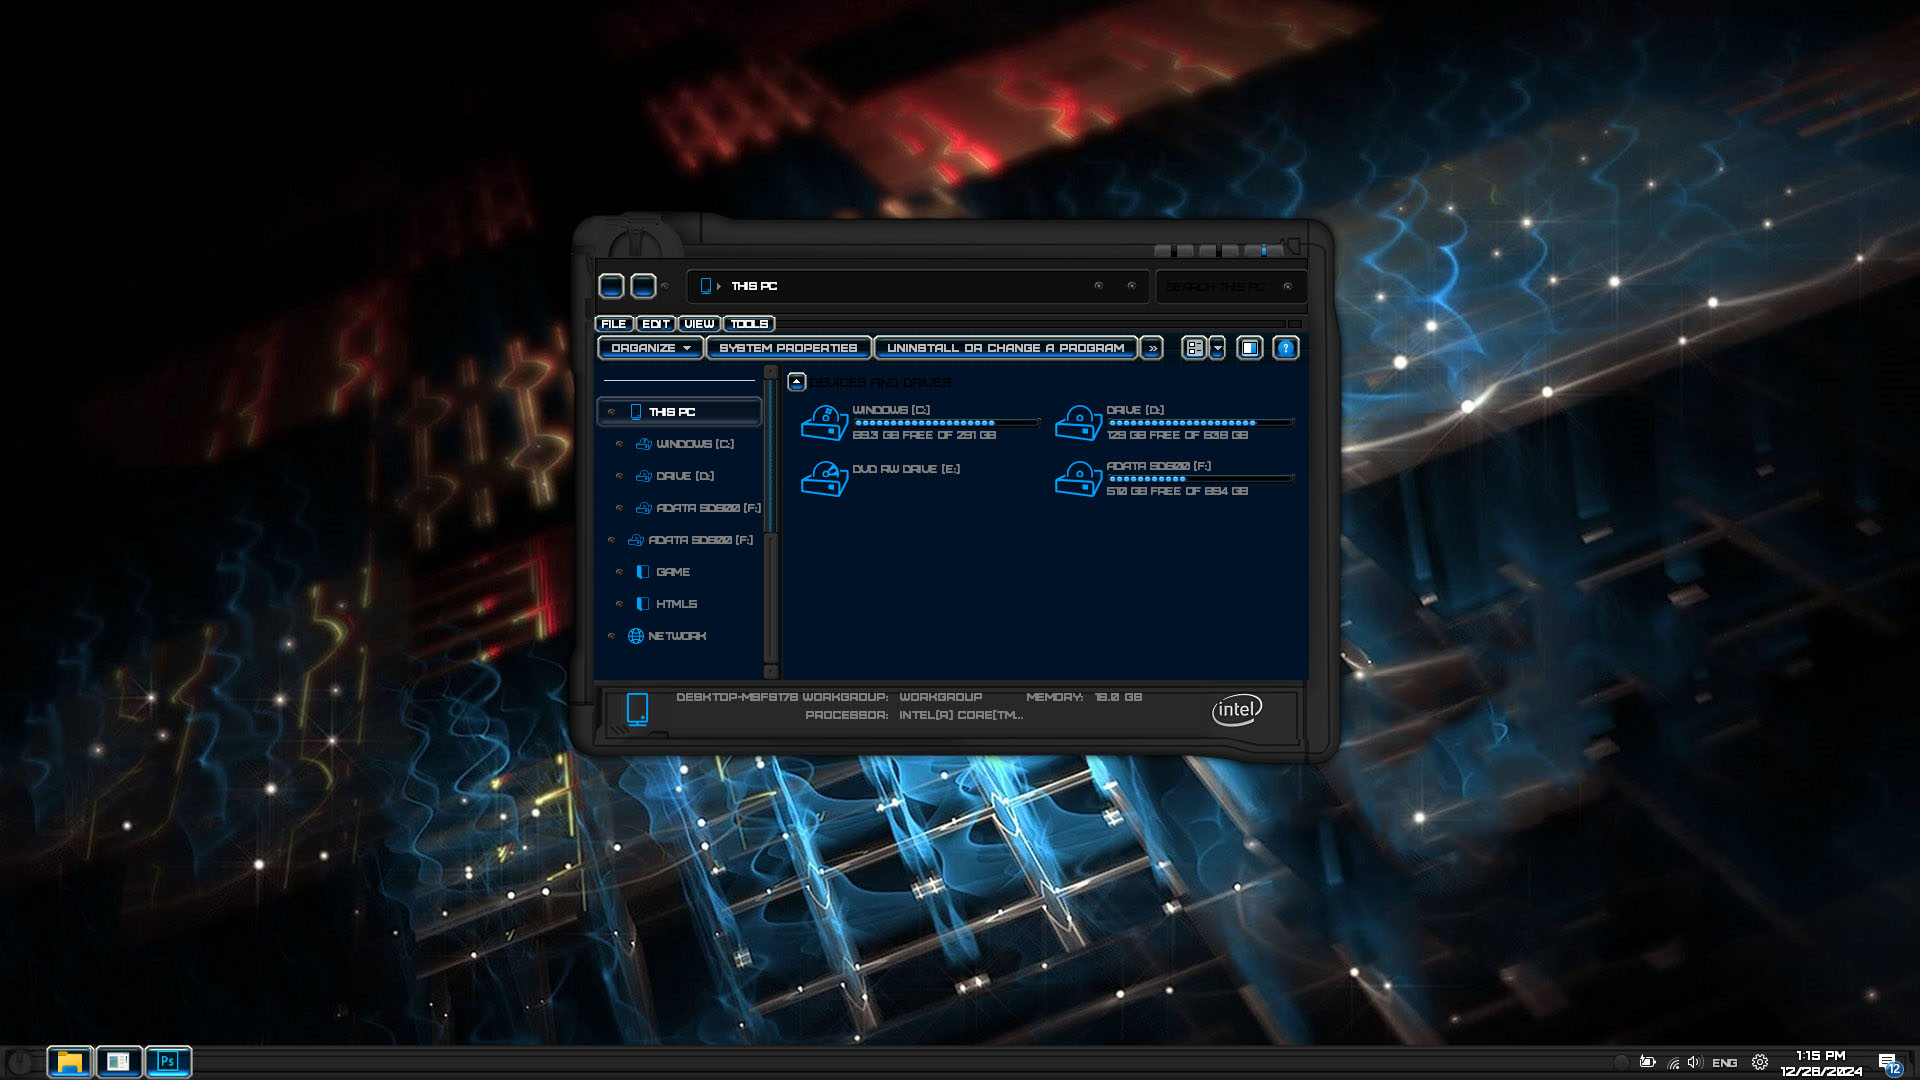The height and width of the screenshot is (1080, 1920).
Task: Open Photoshop from the taskbar
Action: click(168, 1061)
